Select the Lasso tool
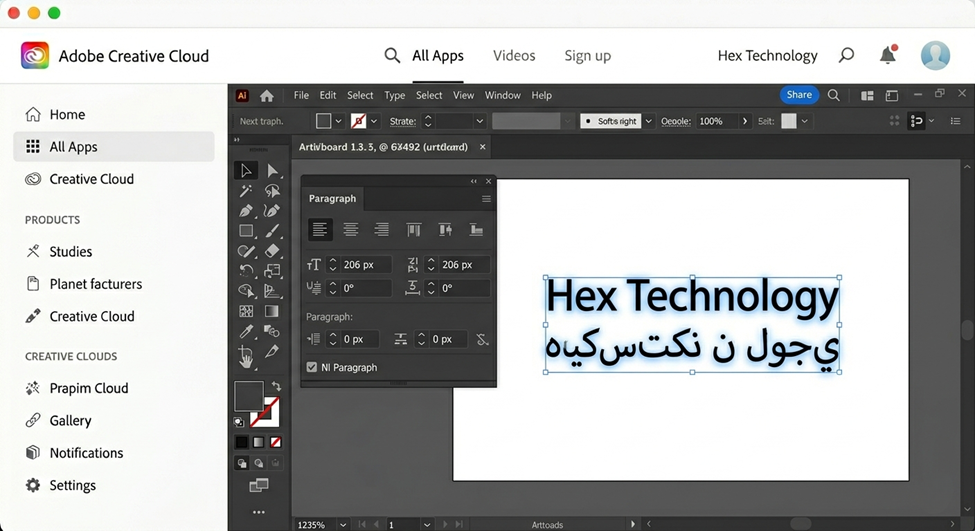The width and height of the screenshot is (975, 531). [272, 191]
